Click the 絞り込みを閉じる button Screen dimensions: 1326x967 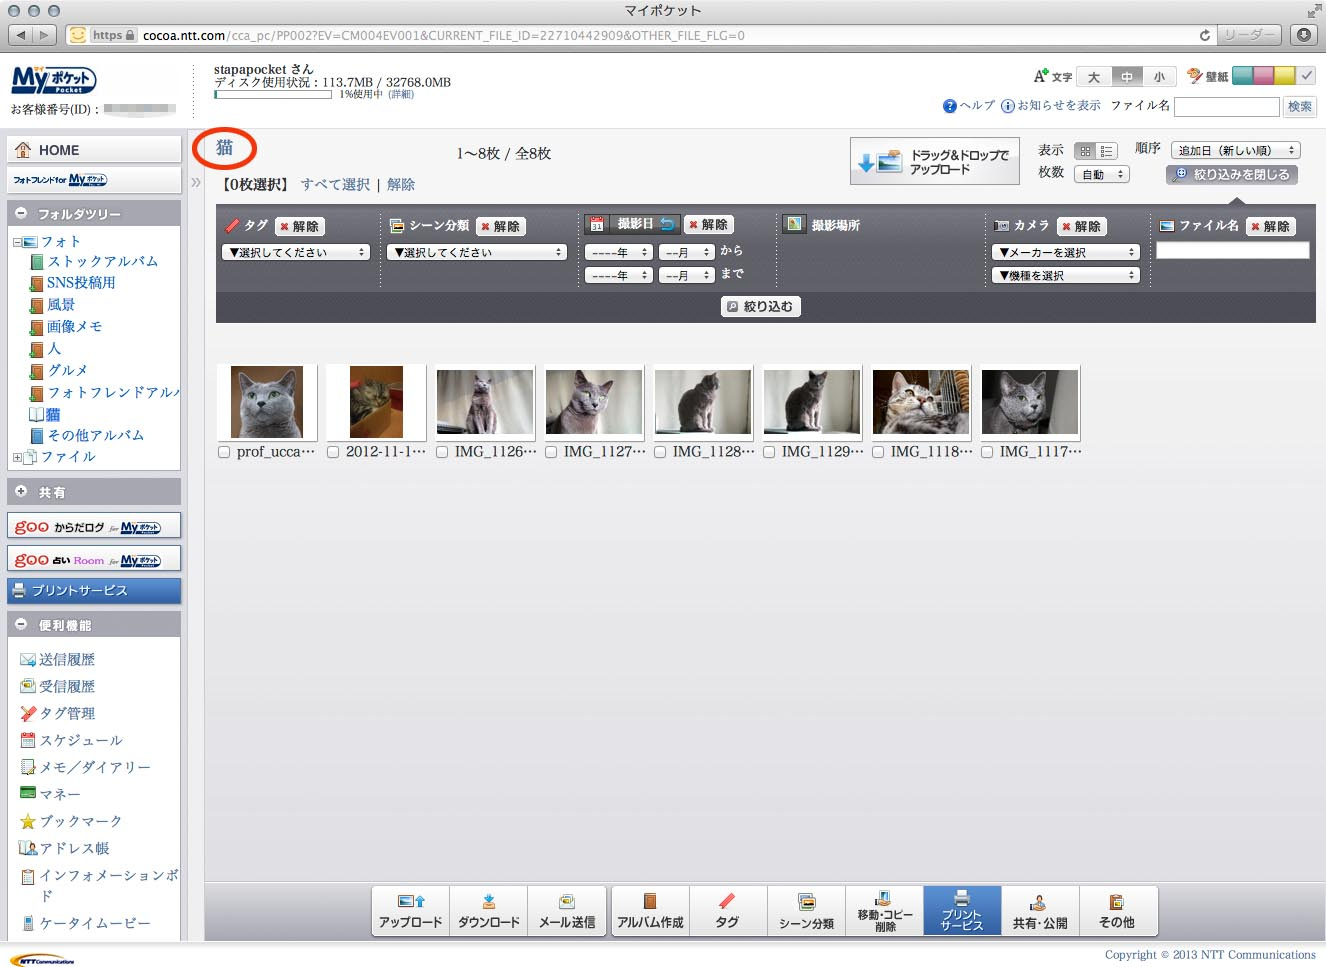click(1233, 175)
